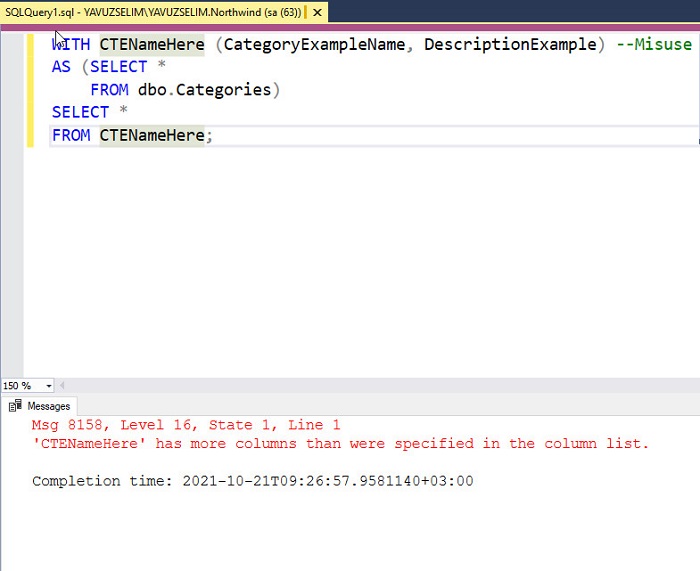Click CategoryExampleName in the column list
700x571 pixels.
point(314,44)
